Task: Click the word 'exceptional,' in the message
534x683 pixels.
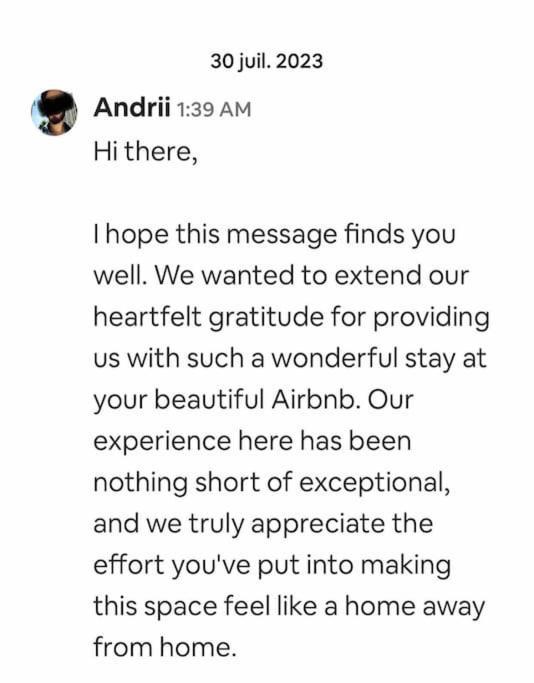Action: [x=375, y=484]
